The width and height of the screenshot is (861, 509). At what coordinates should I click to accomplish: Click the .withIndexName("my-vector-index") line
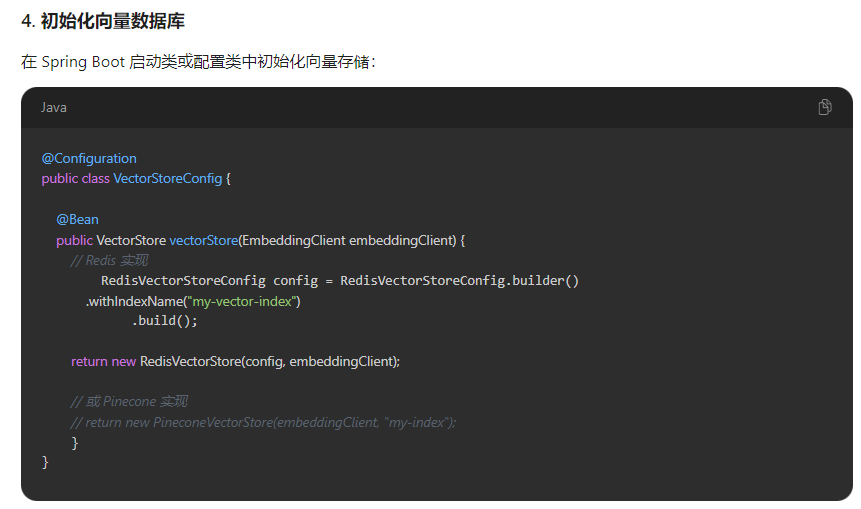193,301
